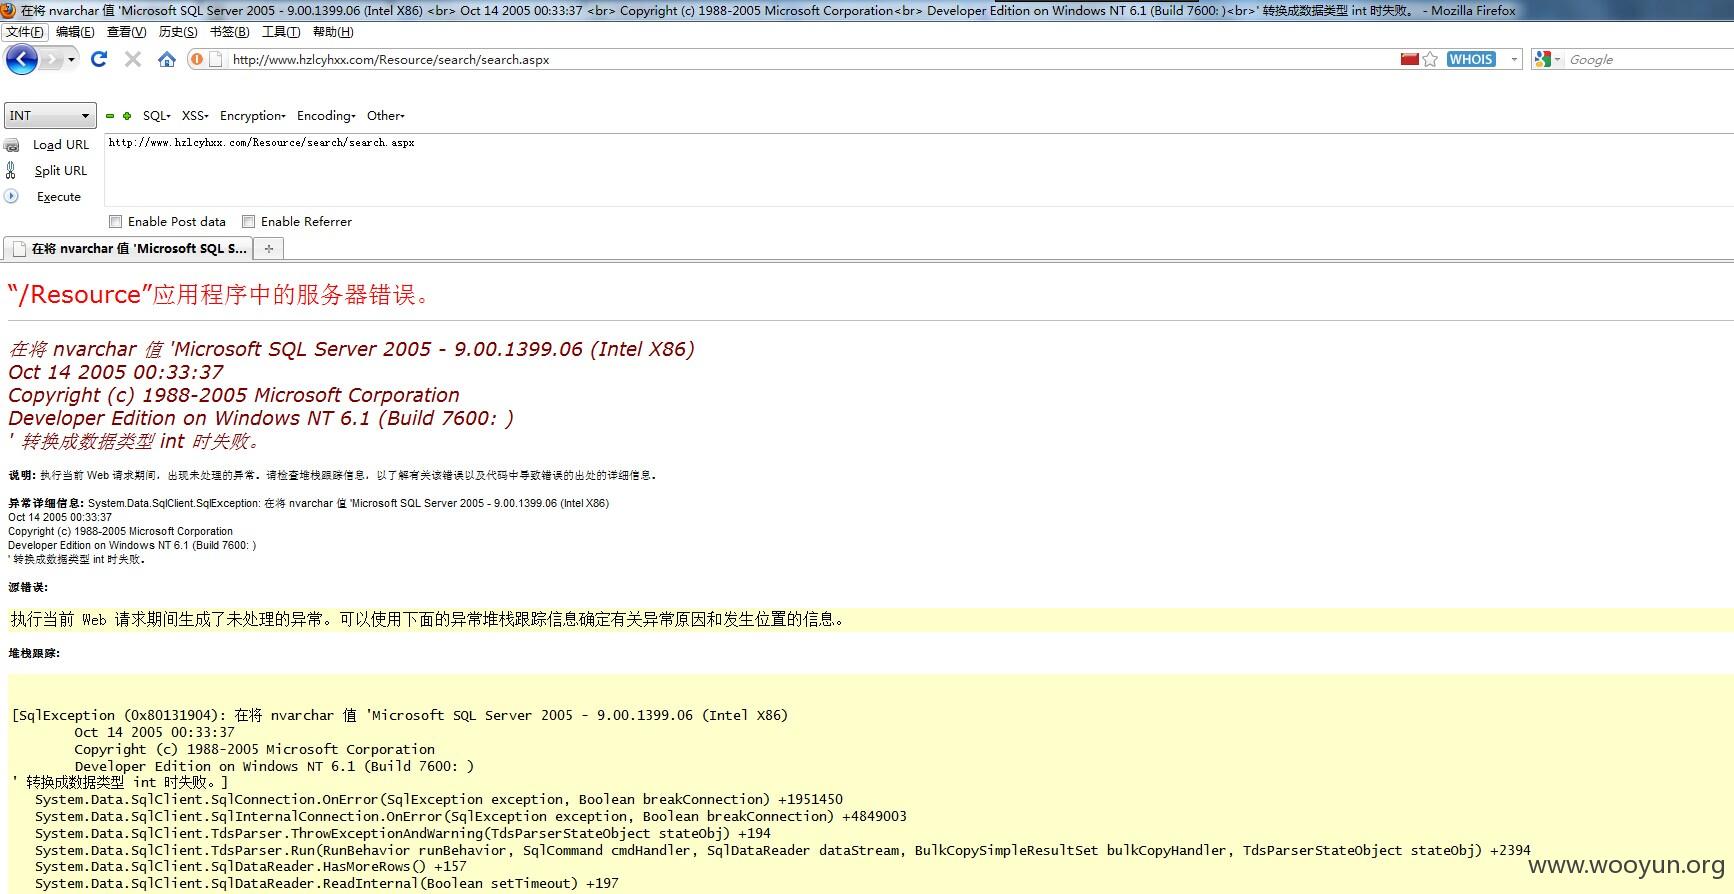The width and height of the screenshot is (1734, 894).
Task: Click the 'SqlDataReader.HasMoreRows() +157' line
Action: click(x=251, y=867)
